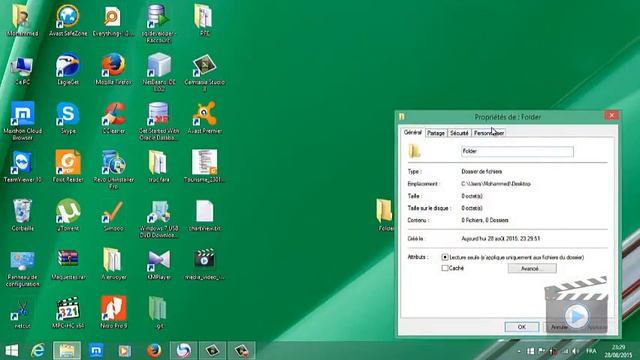
Task: Select the CCleaner desktop shortcut
Action: [113, 118]
